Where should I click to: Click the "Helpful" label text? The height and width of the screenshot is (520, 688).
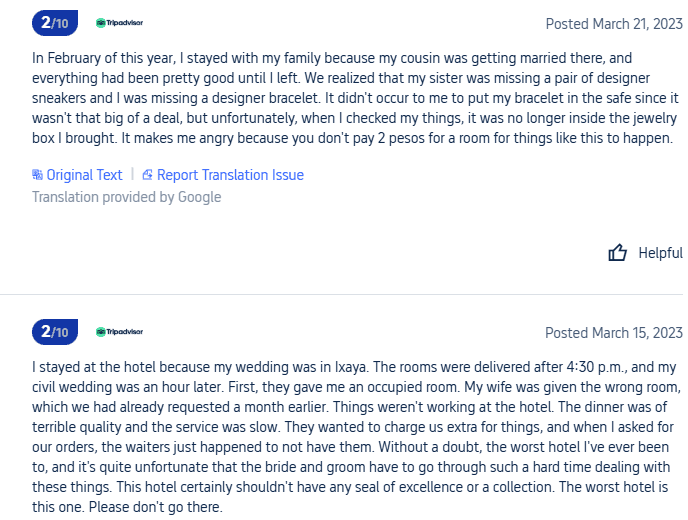pos(660,253)
